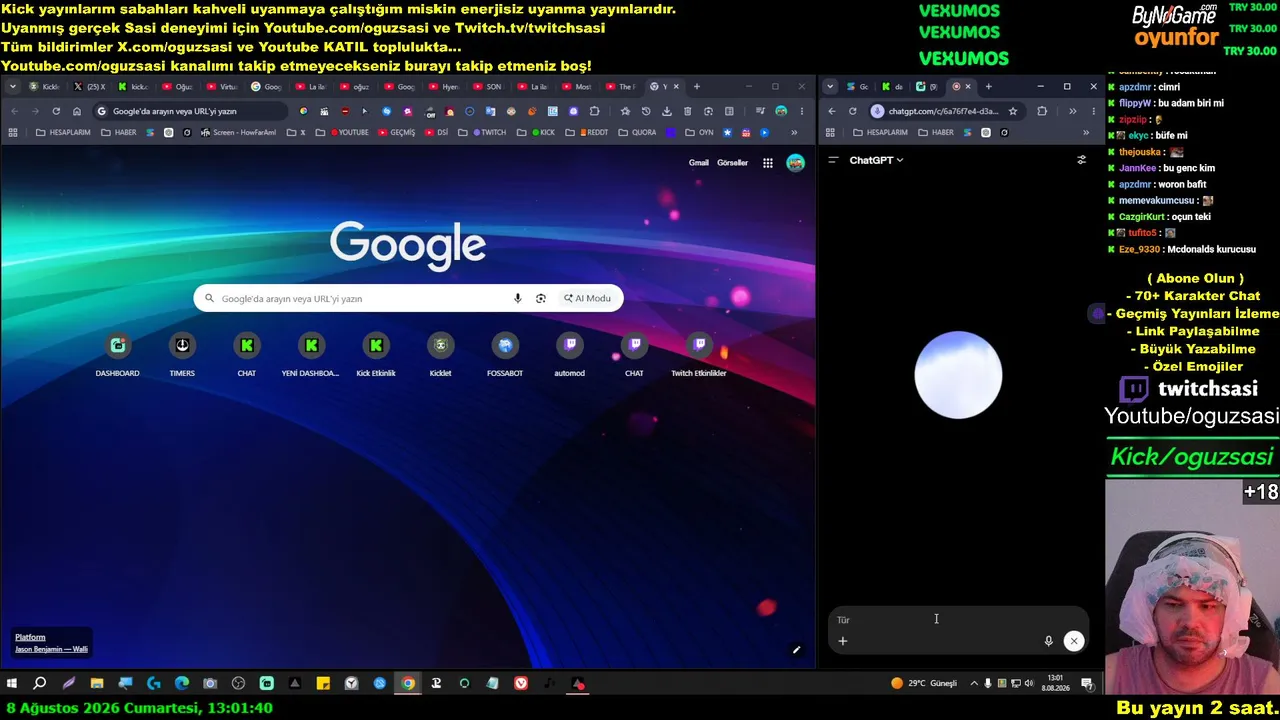Open the Google account avatar
Screen dimensions: 1280x720
795,163
